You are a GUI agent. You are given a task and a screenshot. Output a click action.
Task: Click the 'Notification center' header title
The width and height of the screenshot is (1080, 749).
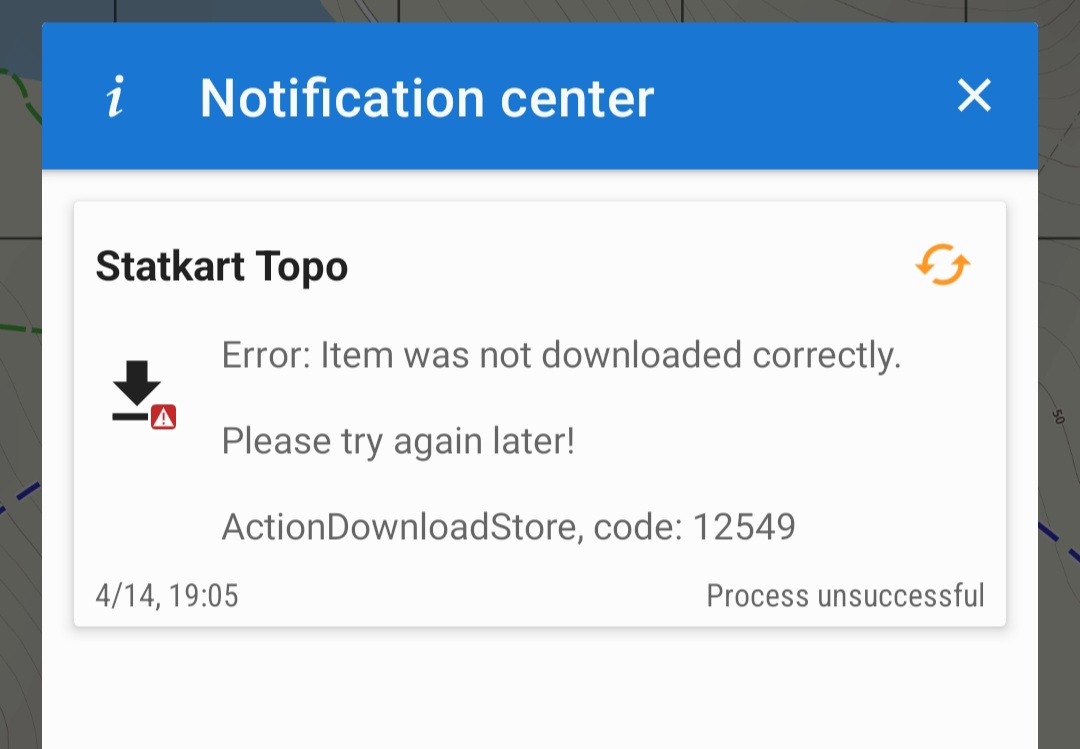427,98
